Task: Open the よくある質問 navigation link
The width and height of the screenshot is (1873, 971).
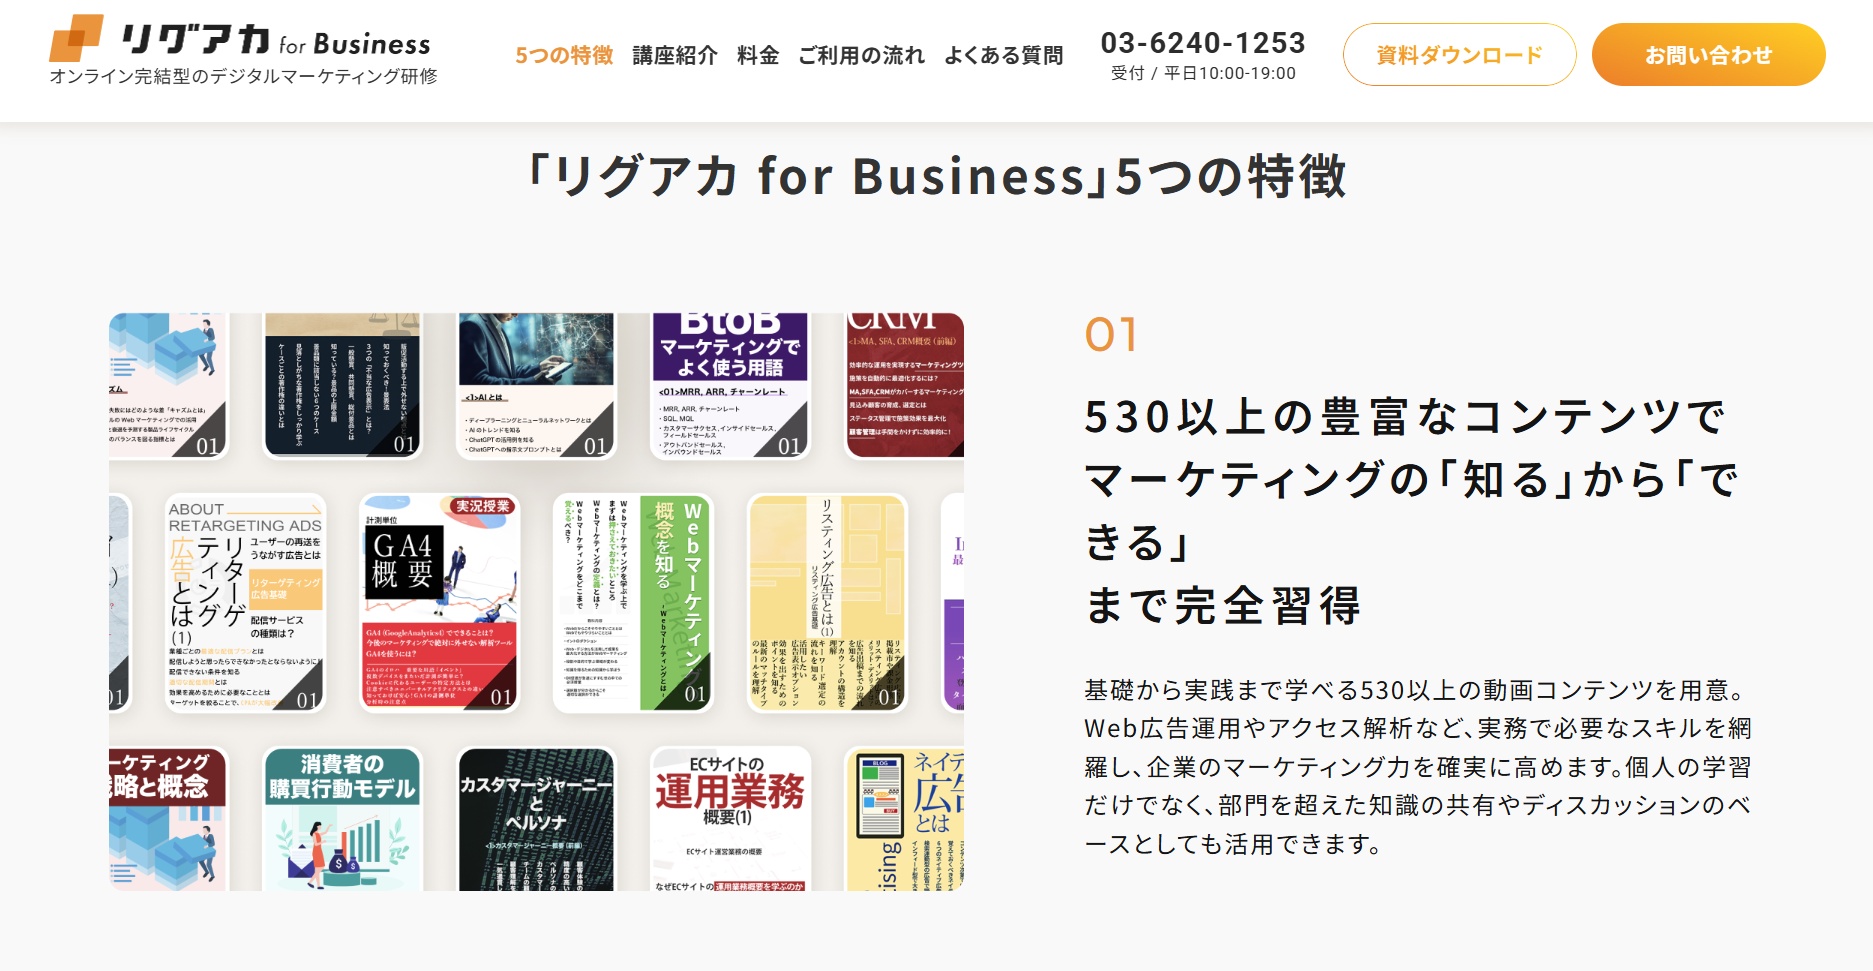Action: tap(1004, 55)
